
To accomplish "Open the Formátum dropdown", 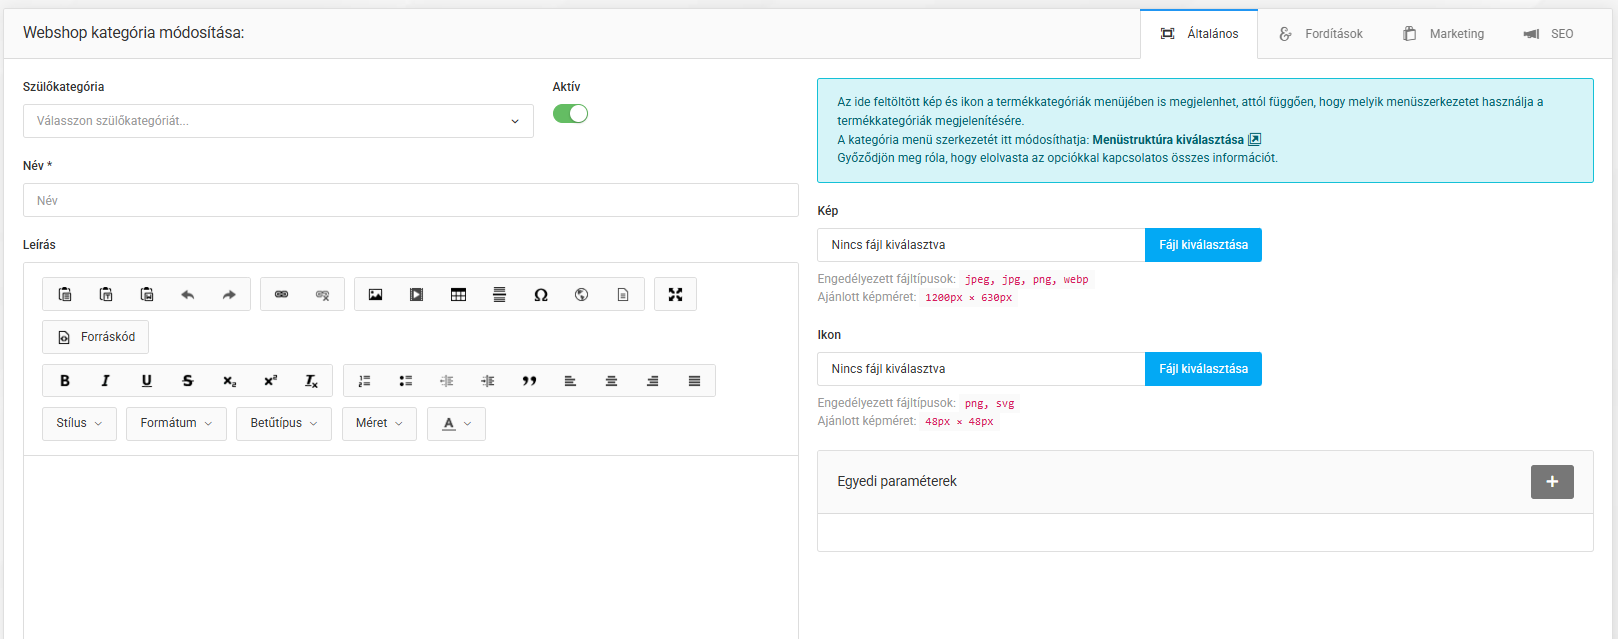I will click(176, 423).
